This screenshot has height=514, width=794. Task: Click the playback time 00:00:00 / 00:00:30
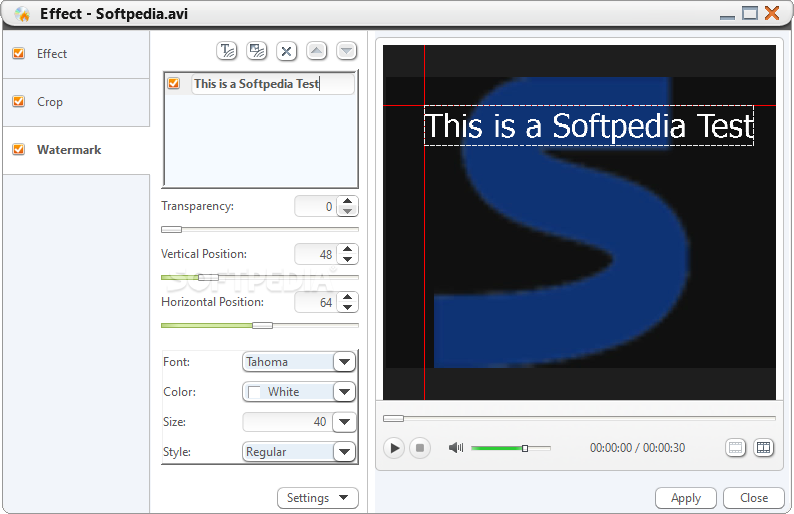click(x=637, y=448)
